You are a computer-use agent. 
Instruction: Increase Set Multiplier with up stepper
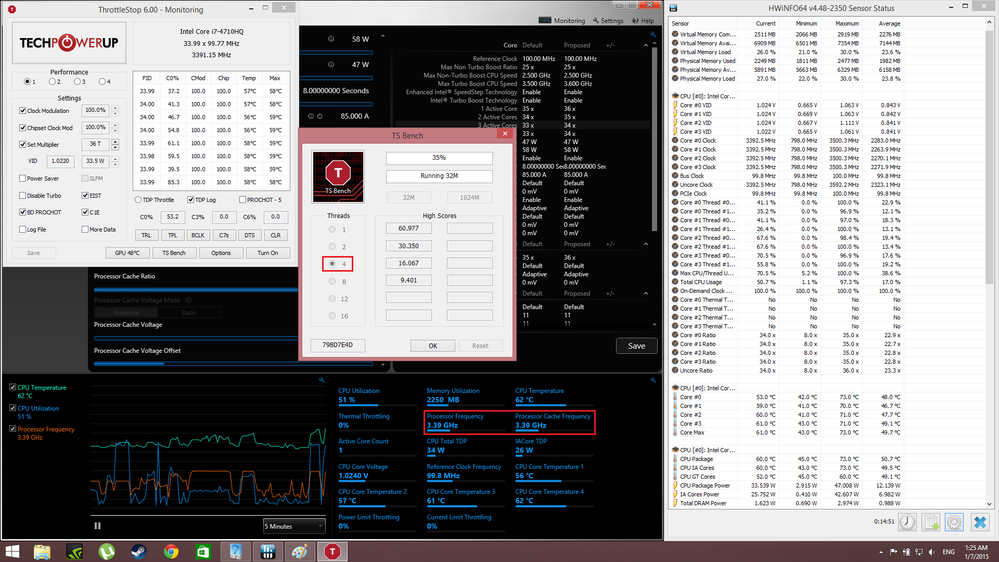pos(115,141)
